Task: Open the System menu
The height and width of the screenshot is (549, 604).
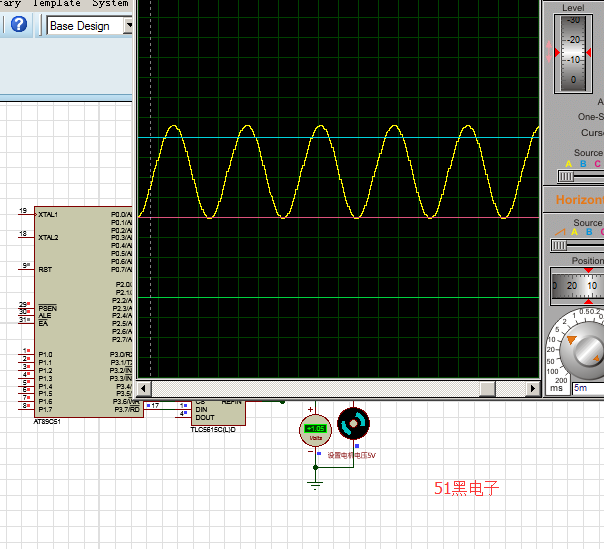Action: [110, 3]
